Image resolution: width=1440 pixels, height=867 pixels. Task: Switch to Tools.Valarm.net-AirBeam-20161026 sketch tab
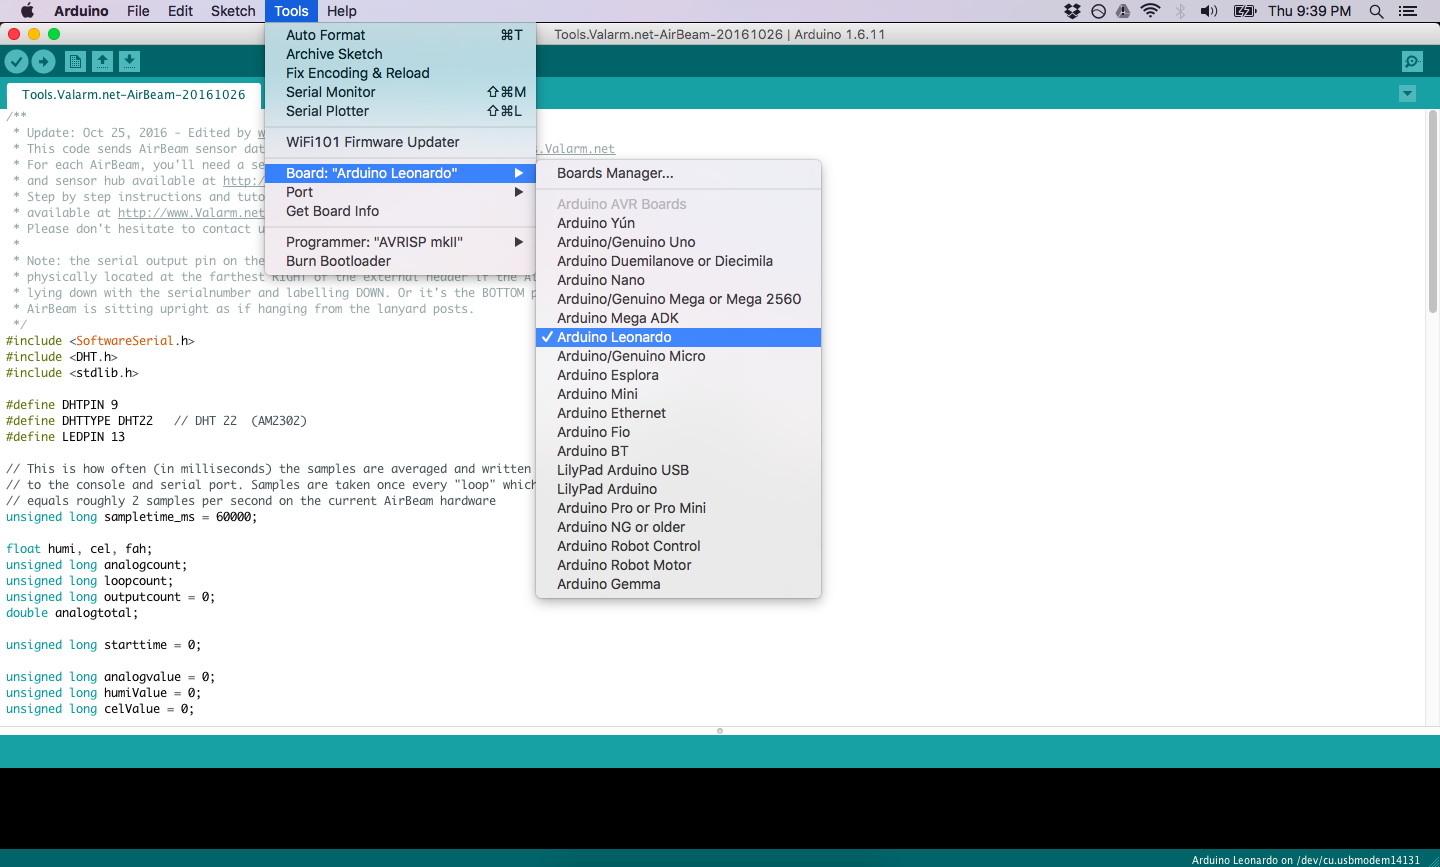coord(134,95)
